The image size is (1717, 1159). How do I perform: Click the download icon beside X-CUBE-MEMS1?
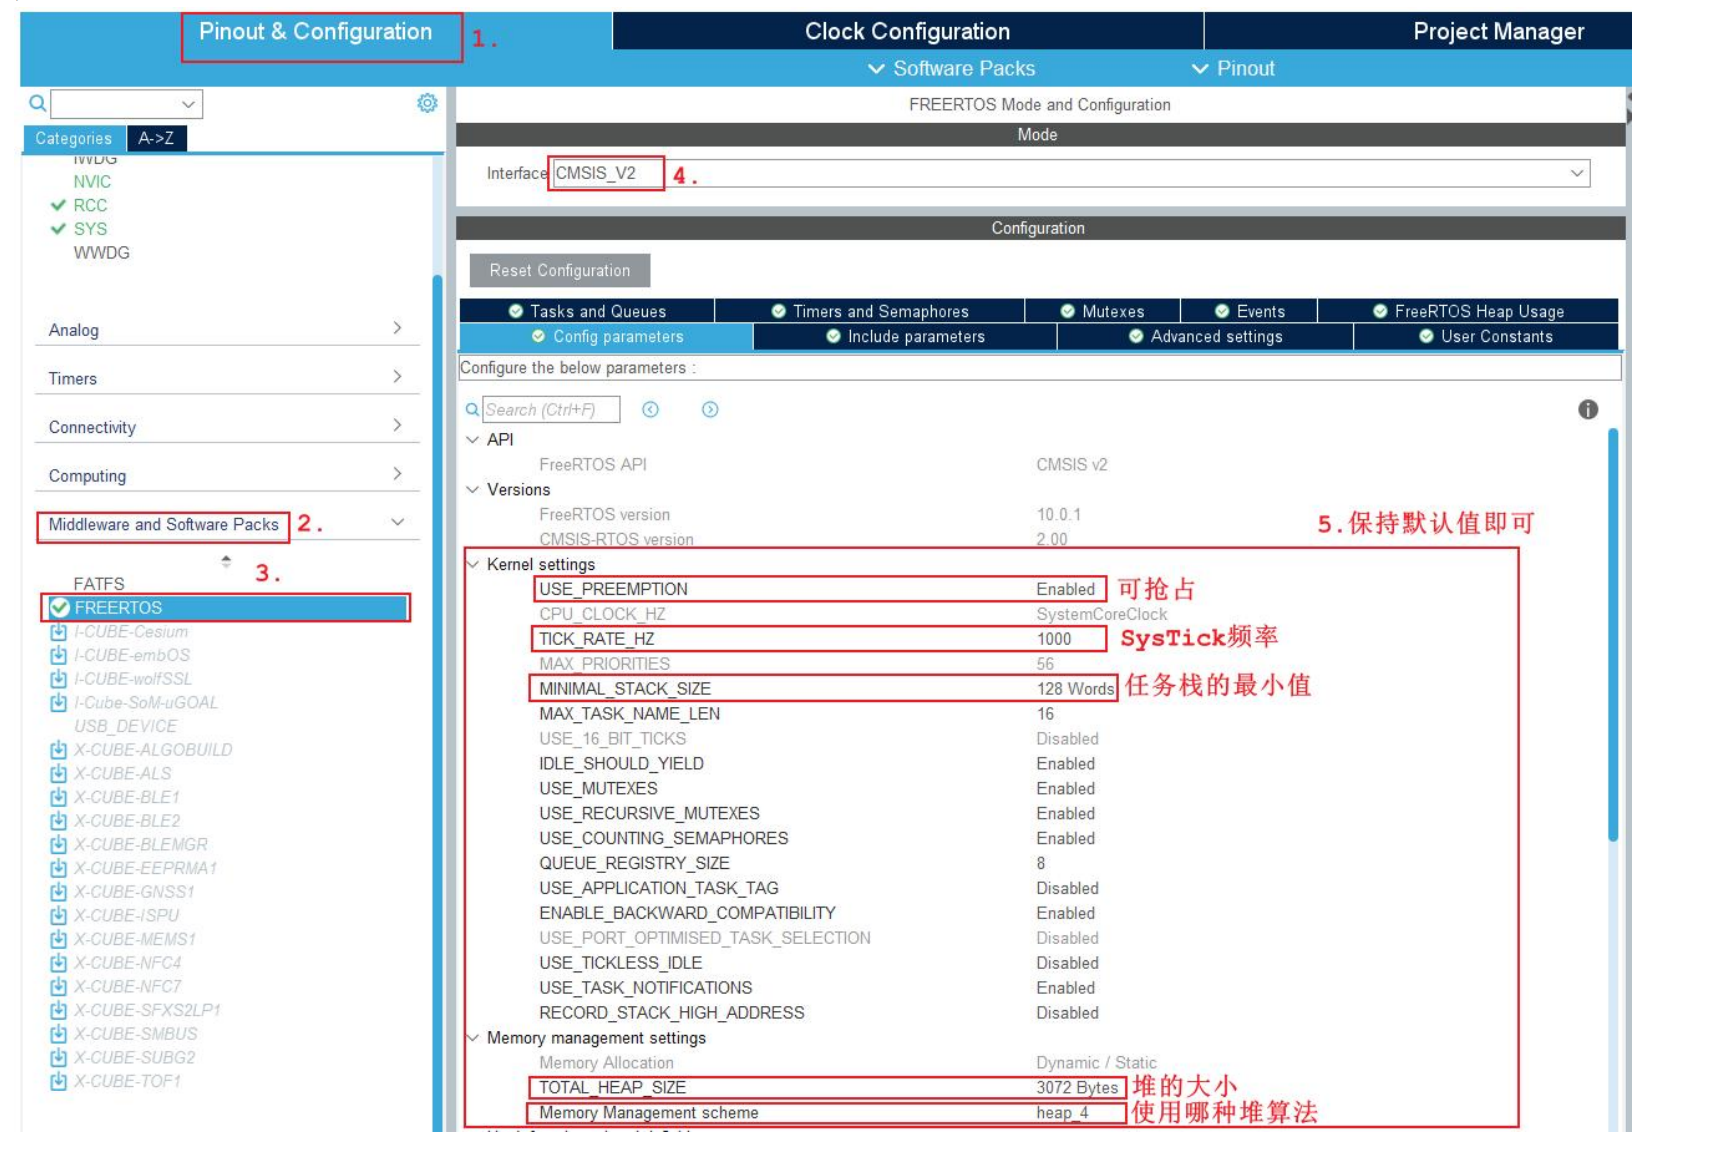[58, 939]
